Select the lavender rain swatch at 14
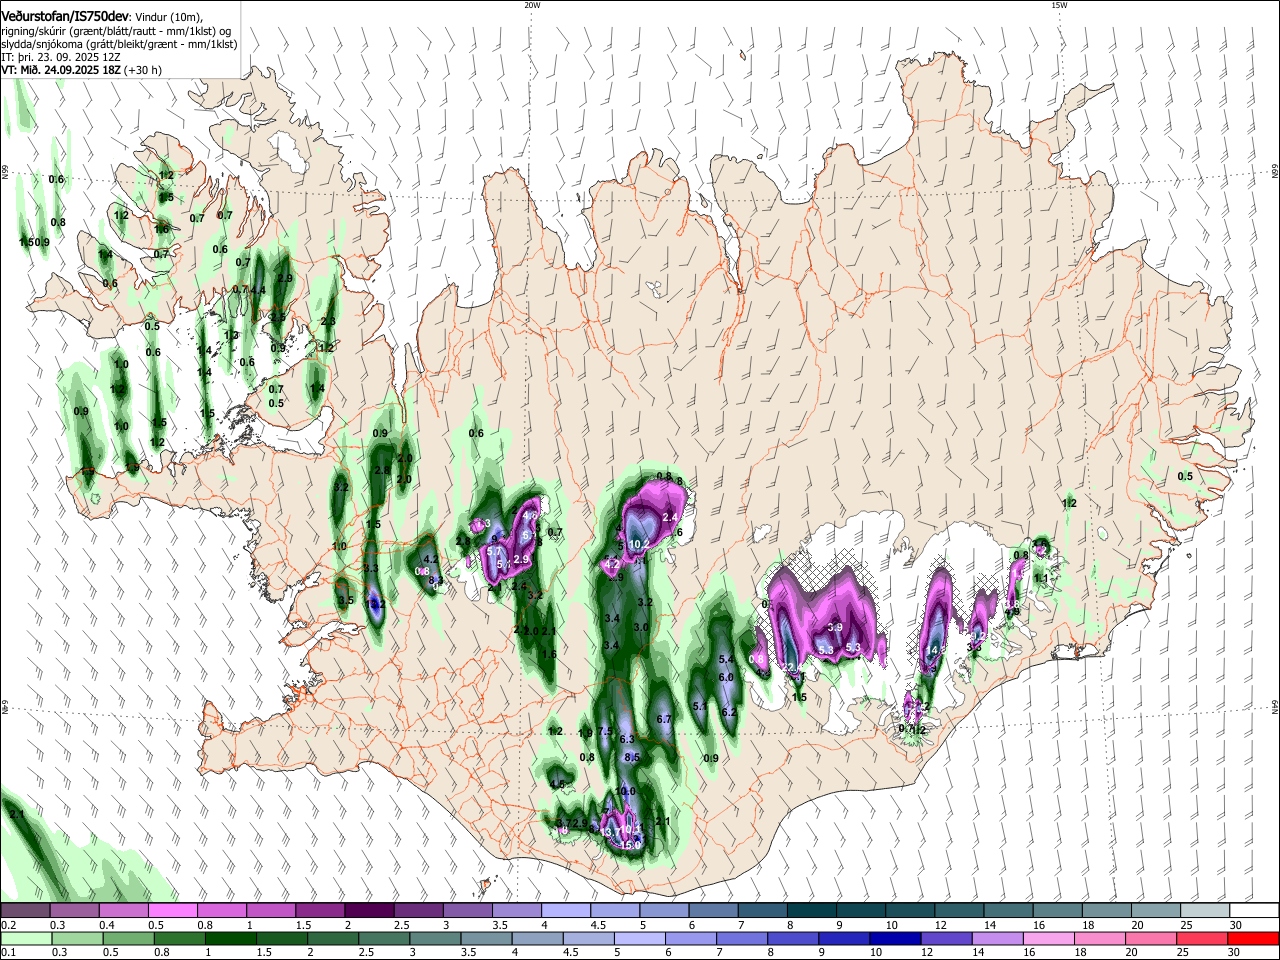1280x960 pixels. 998,938
